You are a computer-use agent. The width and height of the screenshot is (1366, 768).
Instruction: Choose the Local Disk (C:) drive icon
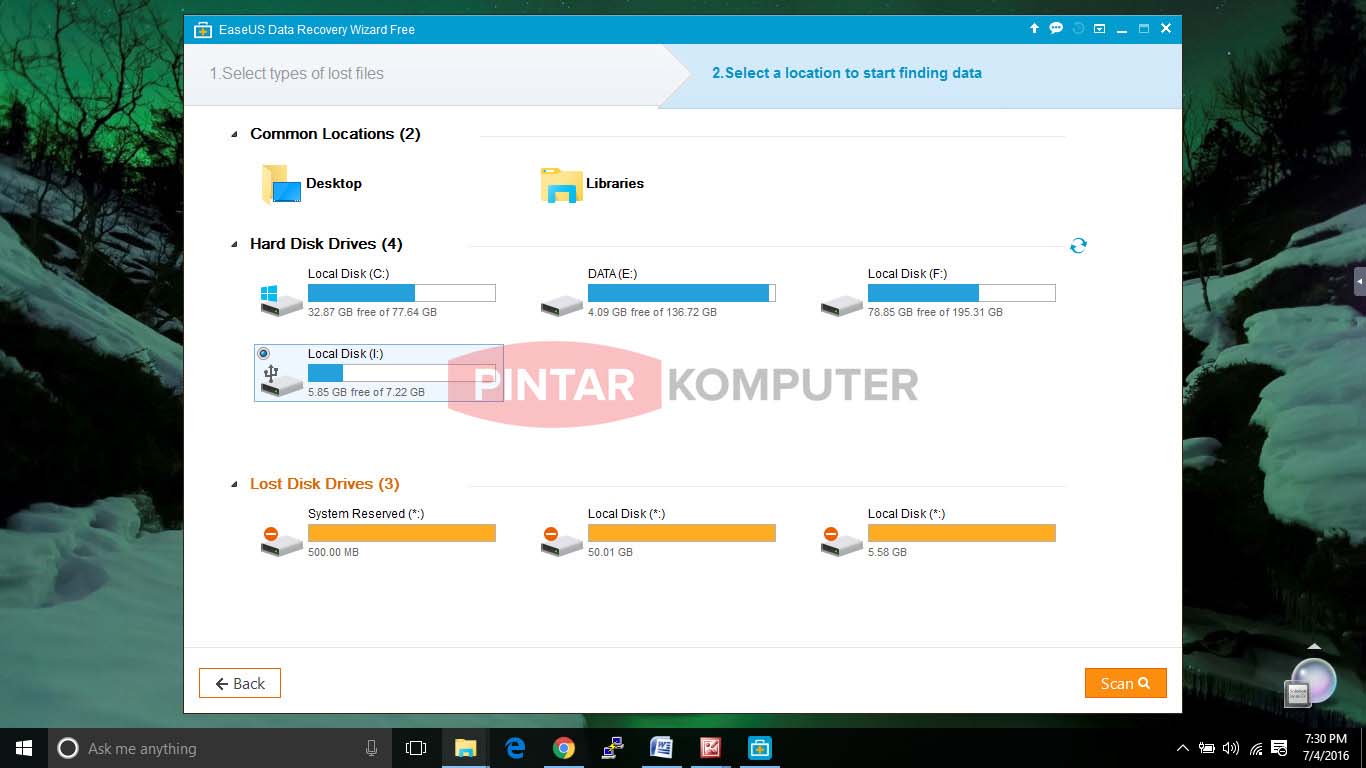pos(281,300)
